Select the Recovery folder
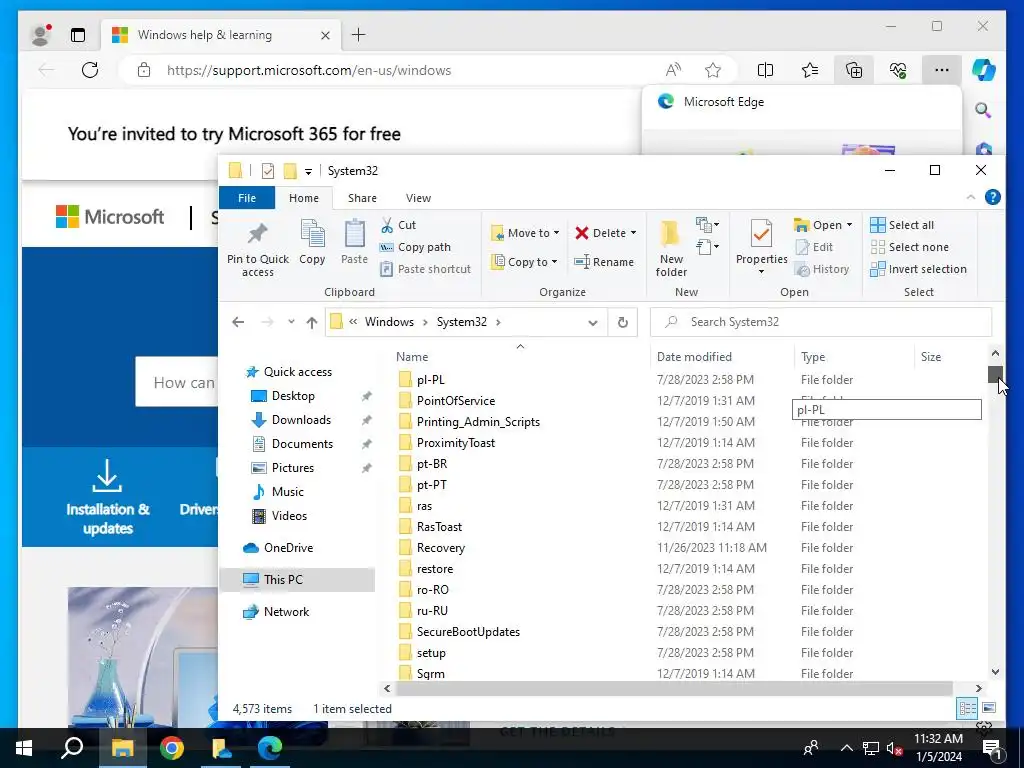The width and height of the screenshot is (1024, 768). click(x=441, y=548)
